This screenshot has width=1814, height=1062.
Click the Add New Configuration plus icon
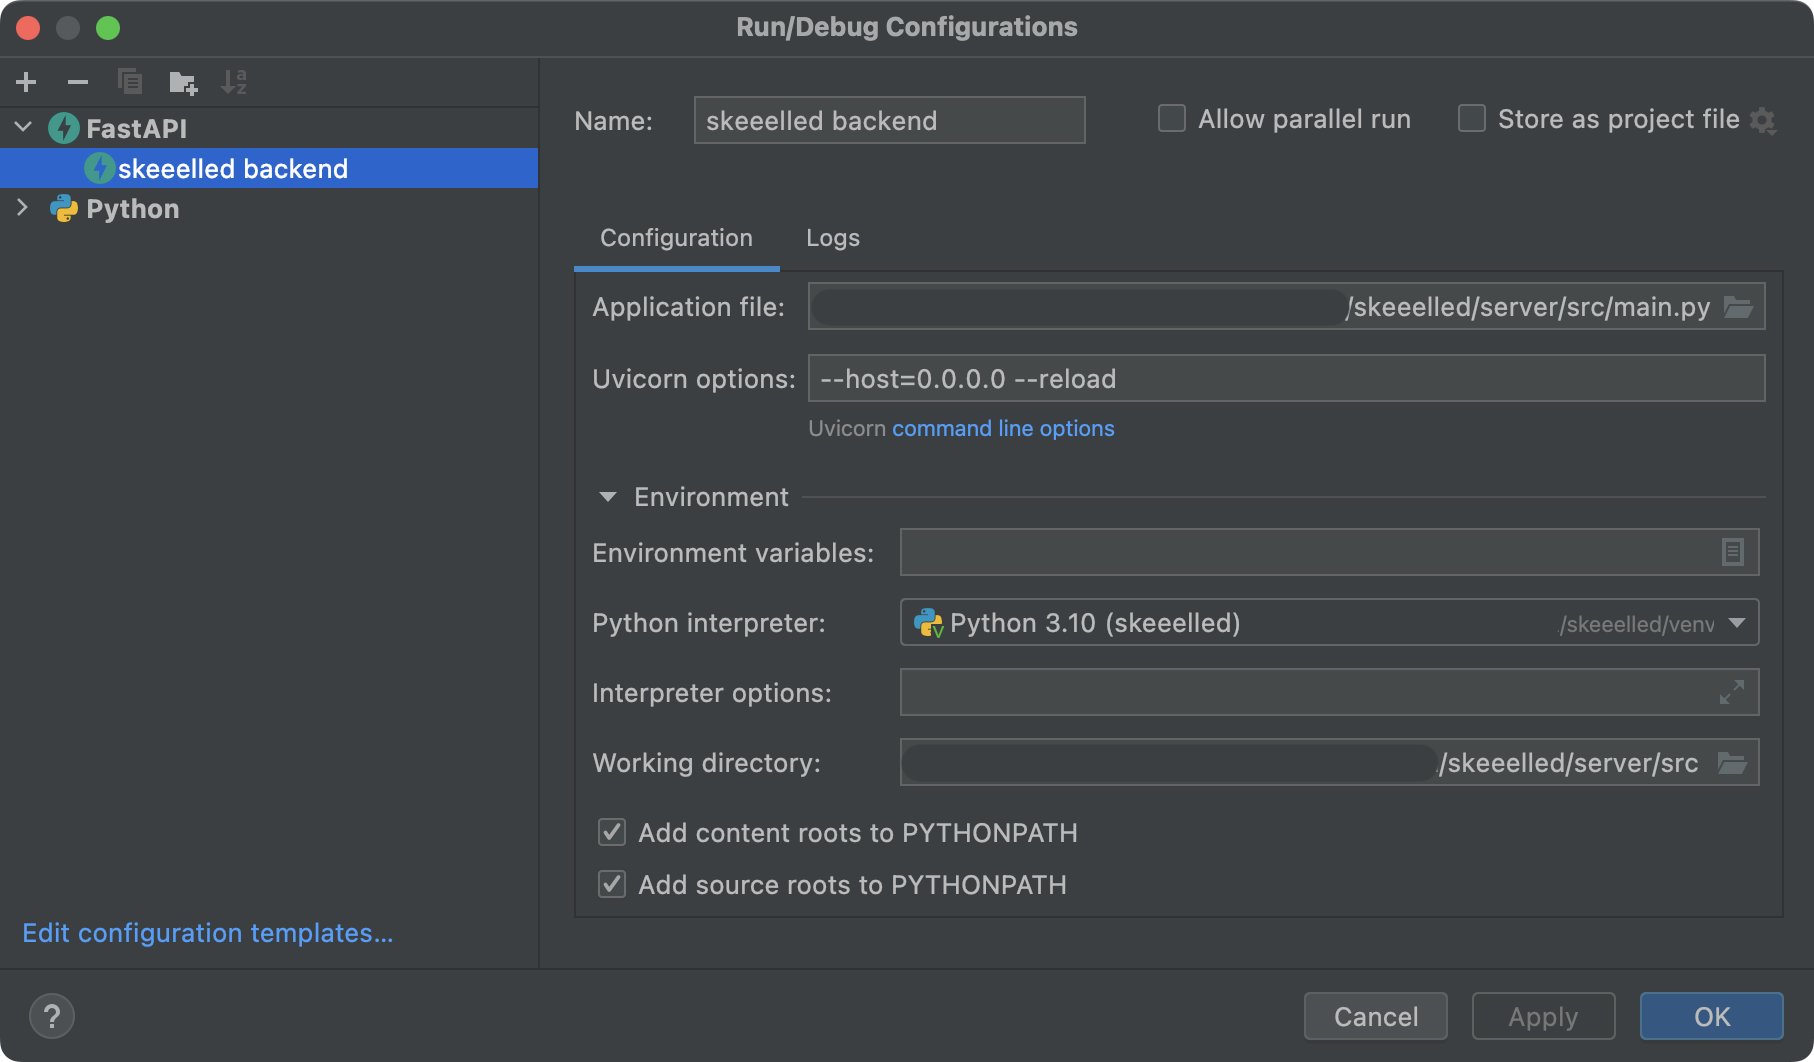pos(27,82)
